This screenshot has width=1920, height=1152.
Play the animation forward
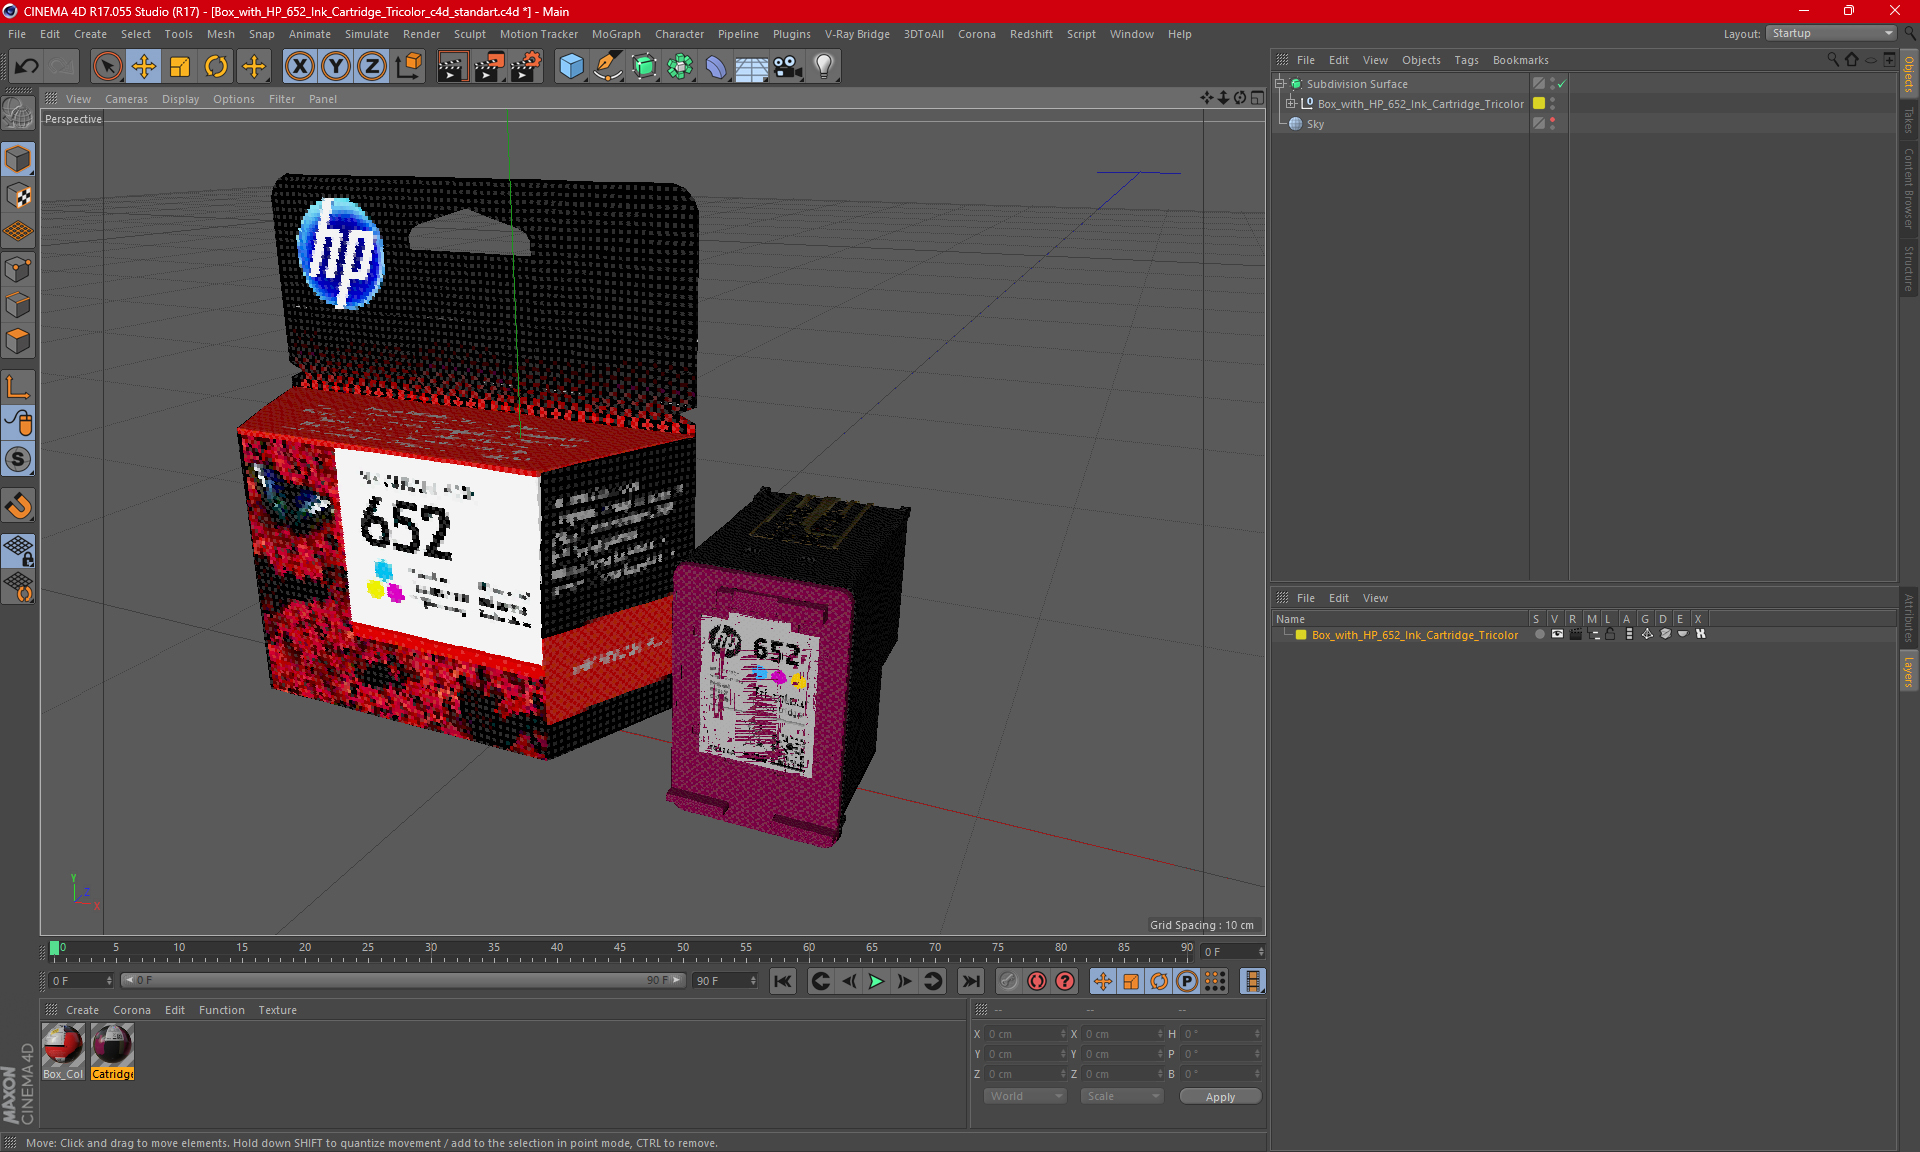876,981
